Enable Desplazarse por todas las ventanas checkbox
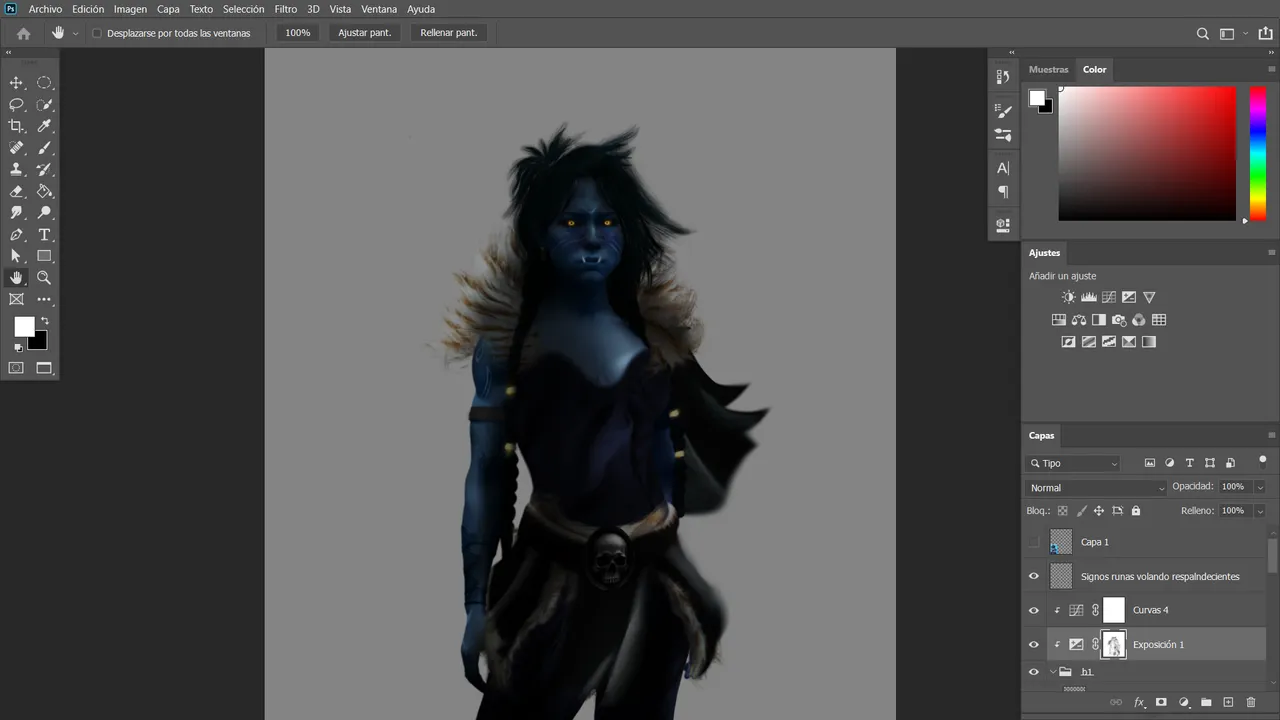The image size is (1280, 720). 97,33
